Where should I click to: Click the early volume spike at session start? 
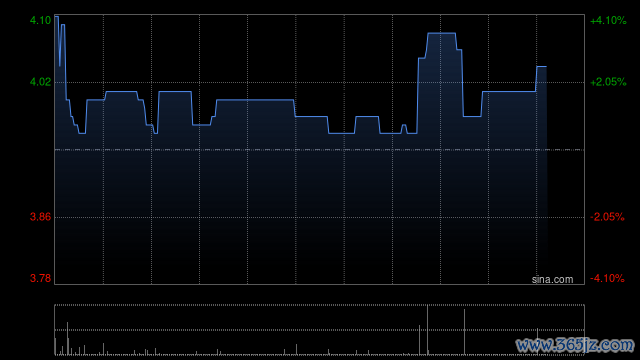[67, 338]
